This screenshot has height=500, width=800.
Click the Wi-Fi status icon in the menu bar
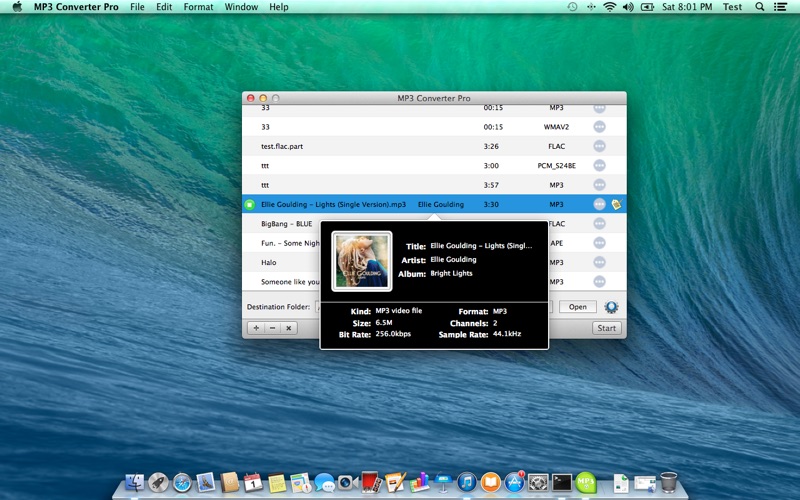(609, 7)
